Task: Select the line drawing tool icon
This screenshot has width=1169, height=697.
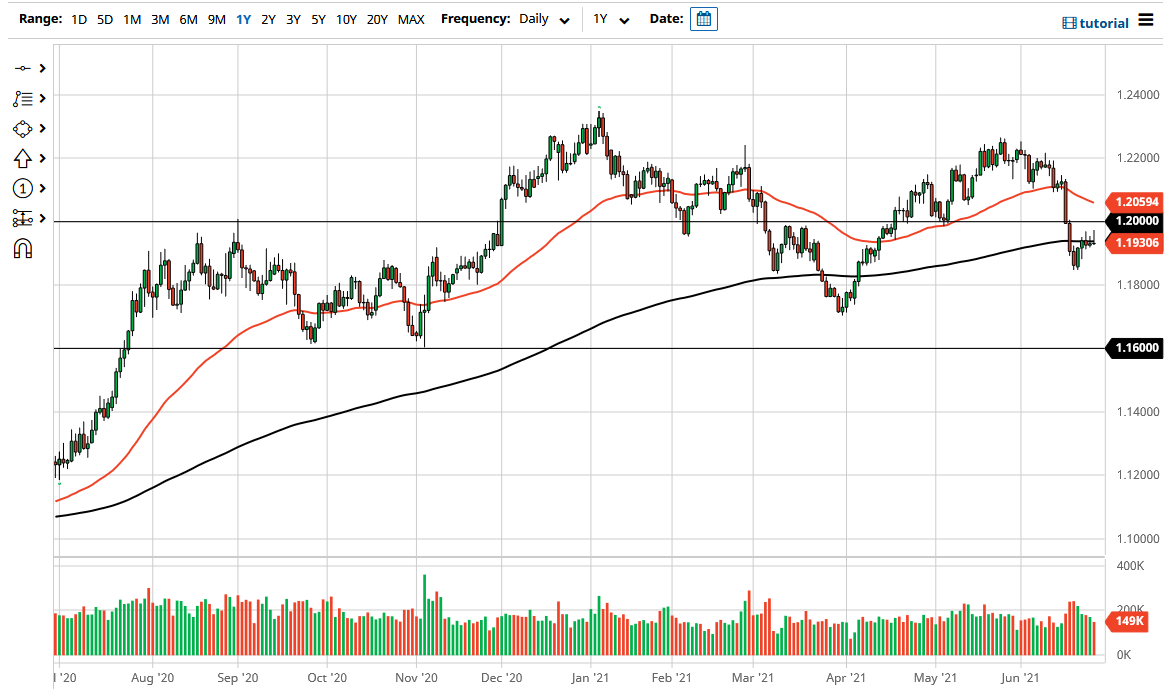Action: 22,69
